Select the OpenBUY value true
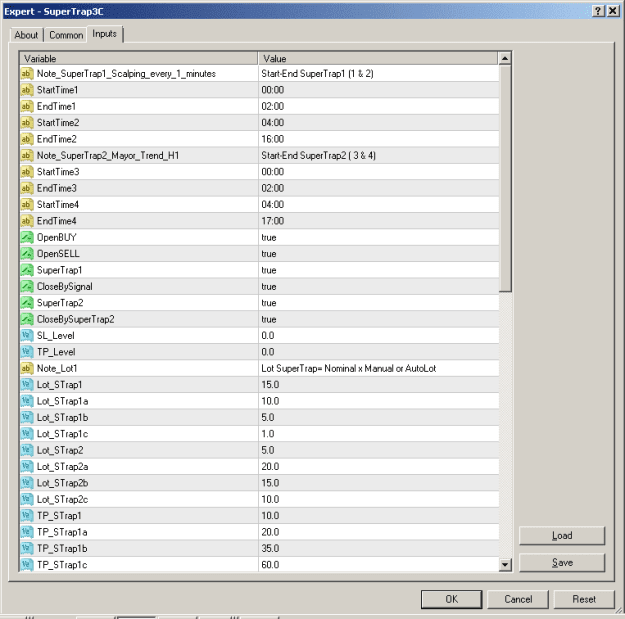The height and width of the screenshot is (619, 625). coord(269,238)
